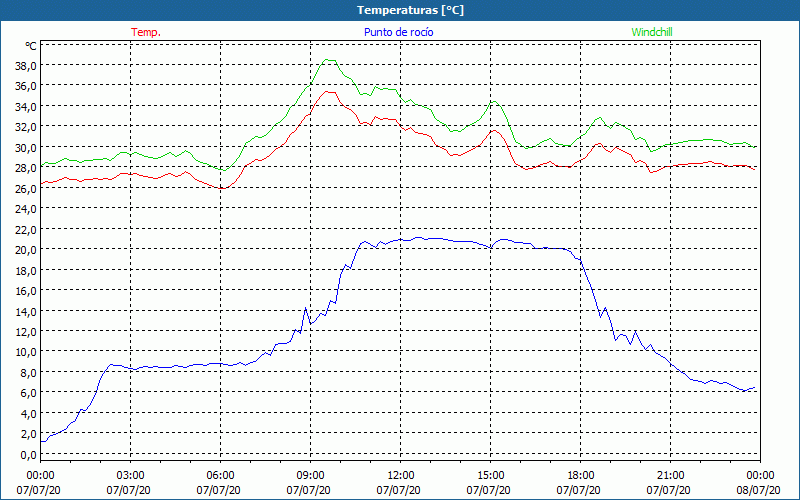Click the 8,0 y-axis value
800x500 pixels.
pyautogui.click(x=28, y=372)
